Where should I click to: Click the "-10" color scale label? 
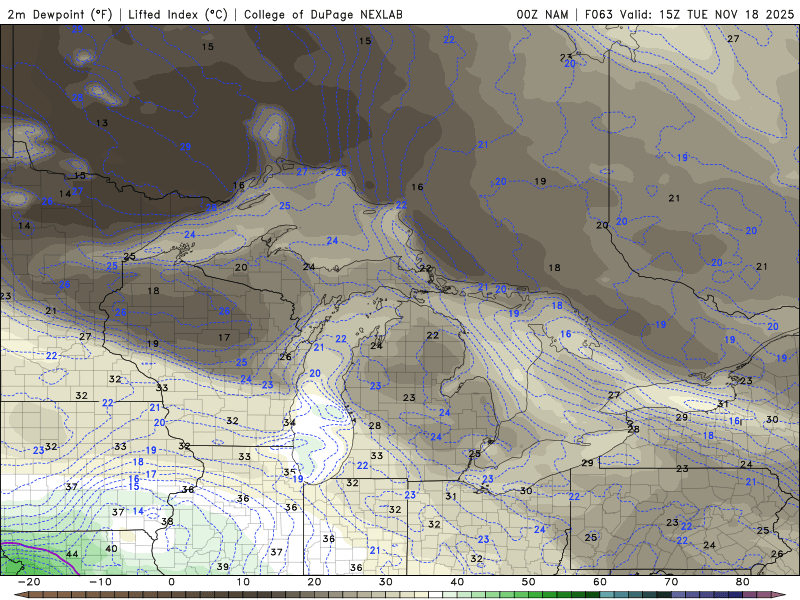pos(100,582)
